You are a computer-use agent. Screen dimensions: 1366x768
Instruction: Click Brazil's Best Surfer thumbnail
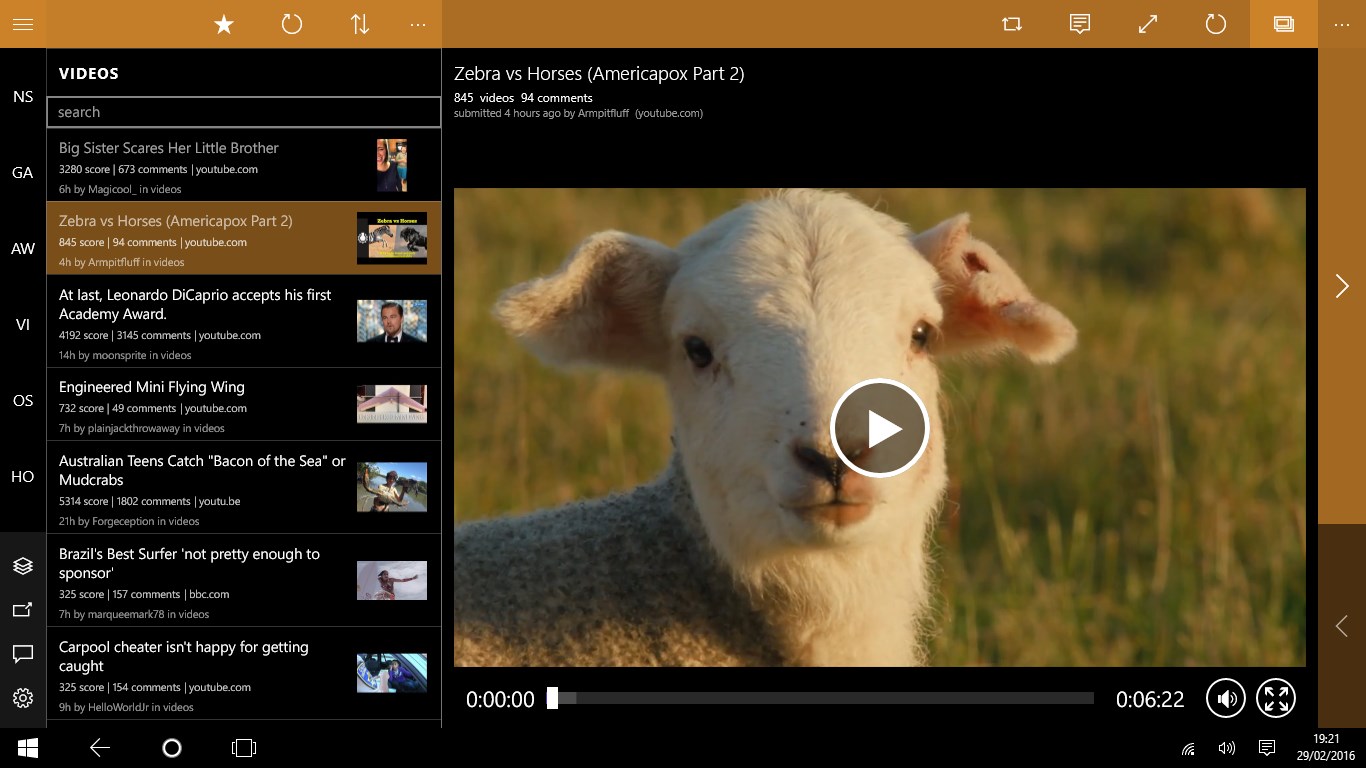click(x=392, y=580)
